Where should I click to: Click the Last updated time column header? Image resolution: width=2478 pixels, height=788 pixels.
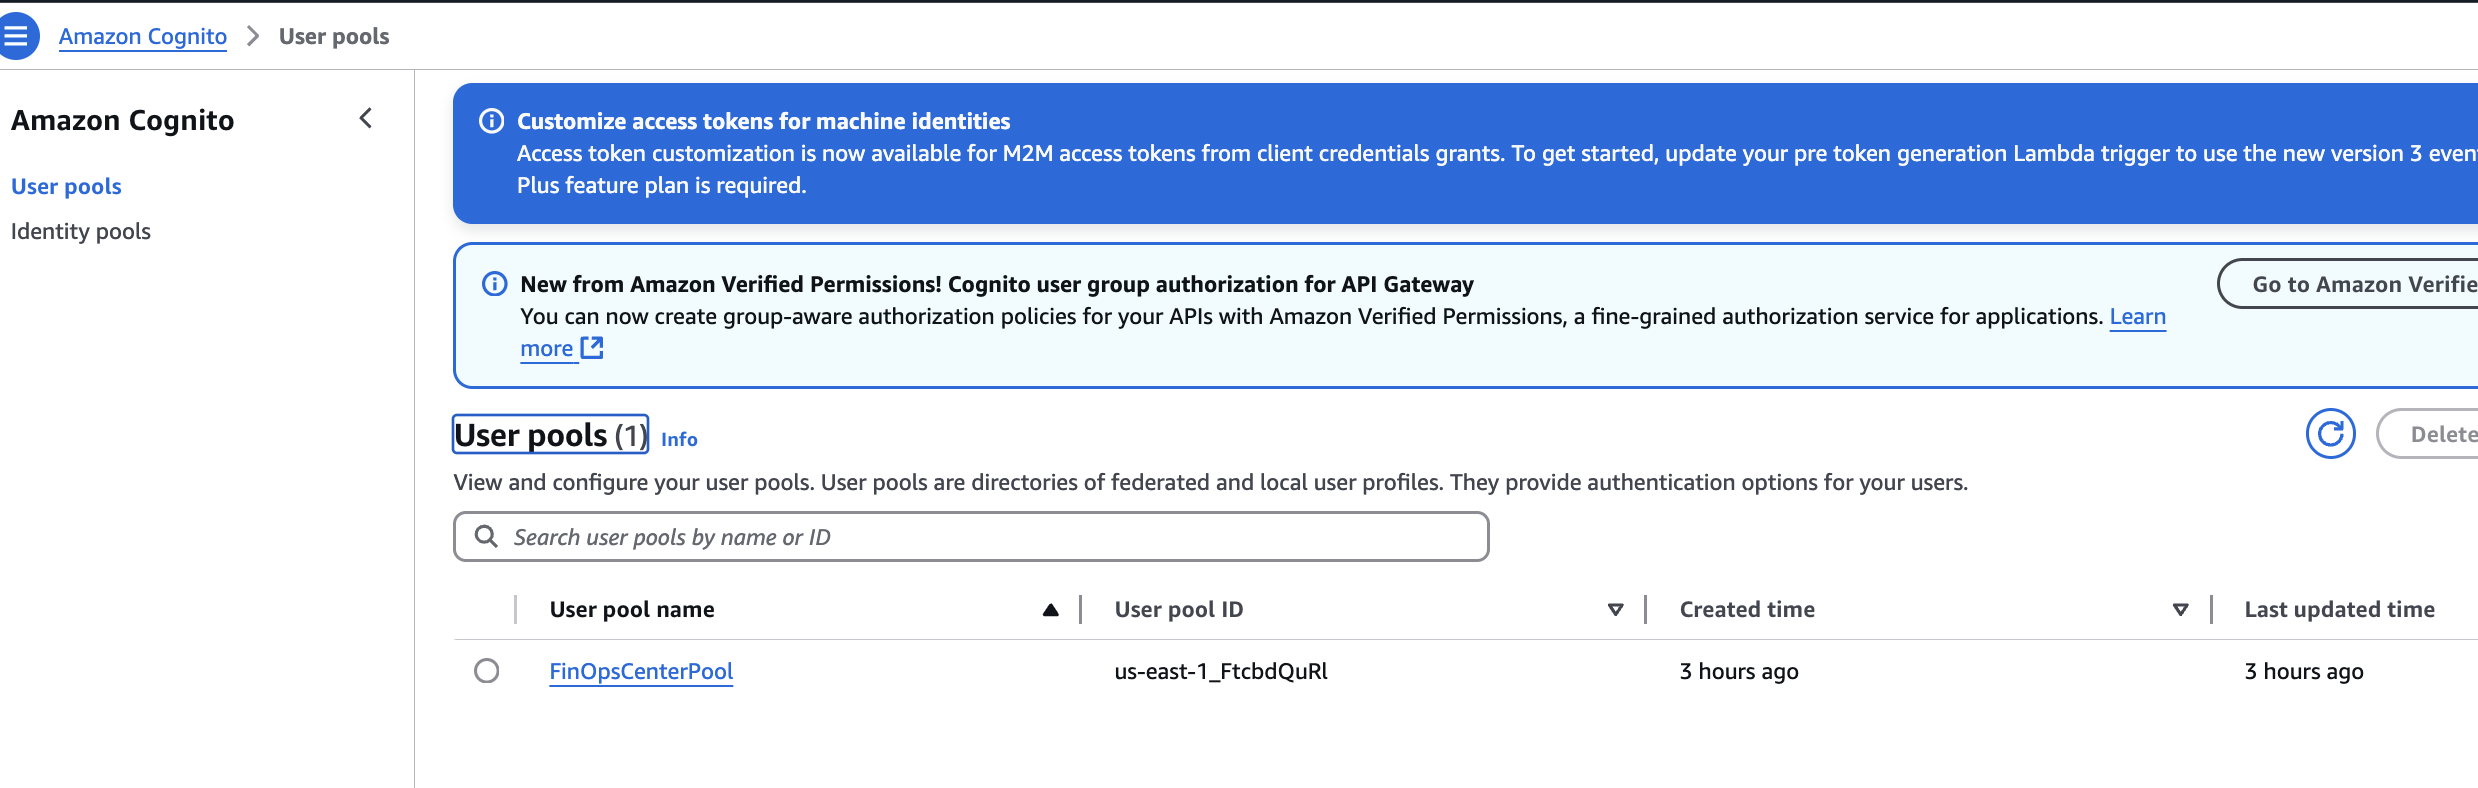click(2338, 610)
